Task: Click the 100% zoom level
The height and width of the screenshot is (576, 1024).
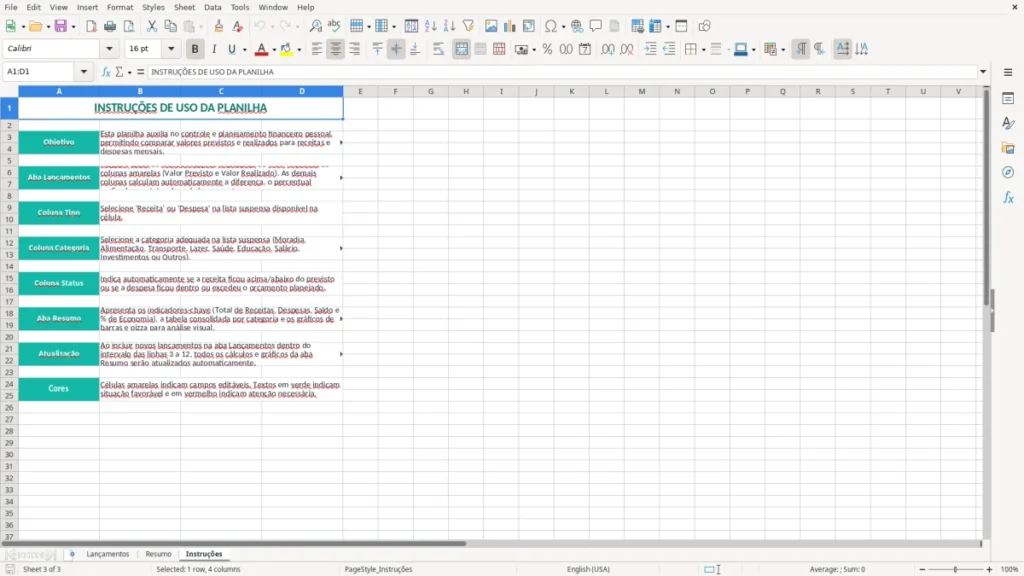Action: coord(1010,569)
